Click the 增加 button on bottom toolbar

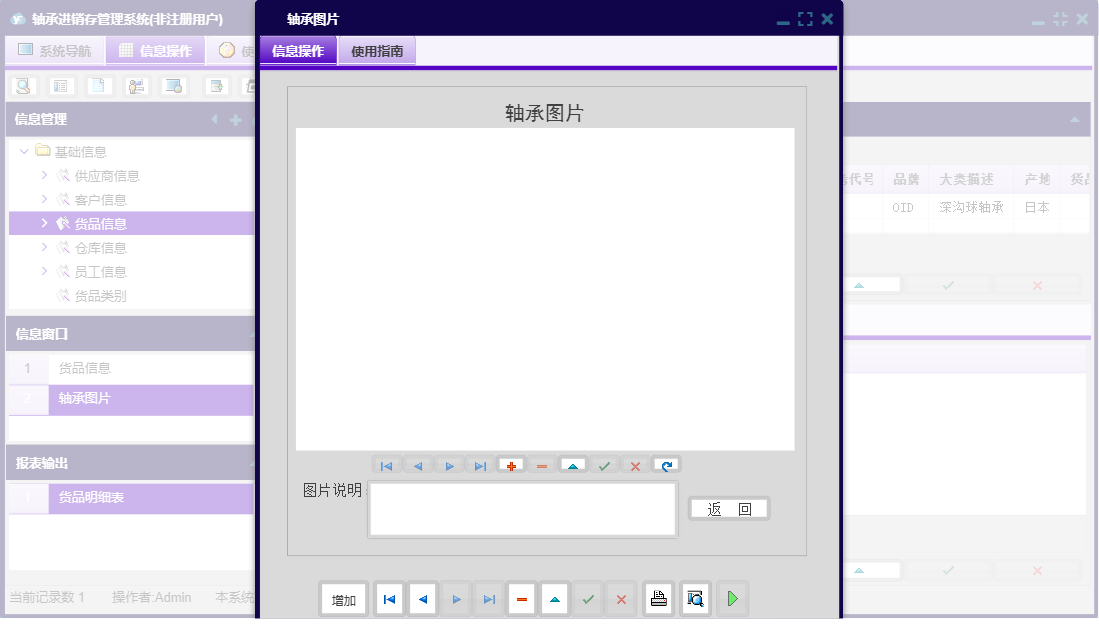(343, 598)
